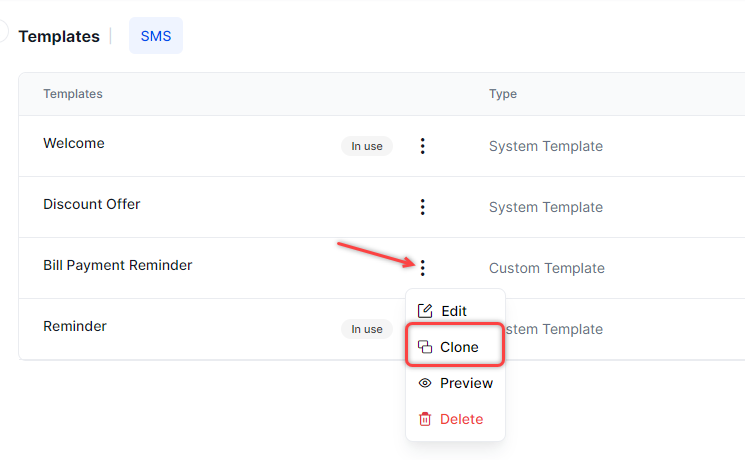Click the Templates column header in table

[x=73, y=94]
